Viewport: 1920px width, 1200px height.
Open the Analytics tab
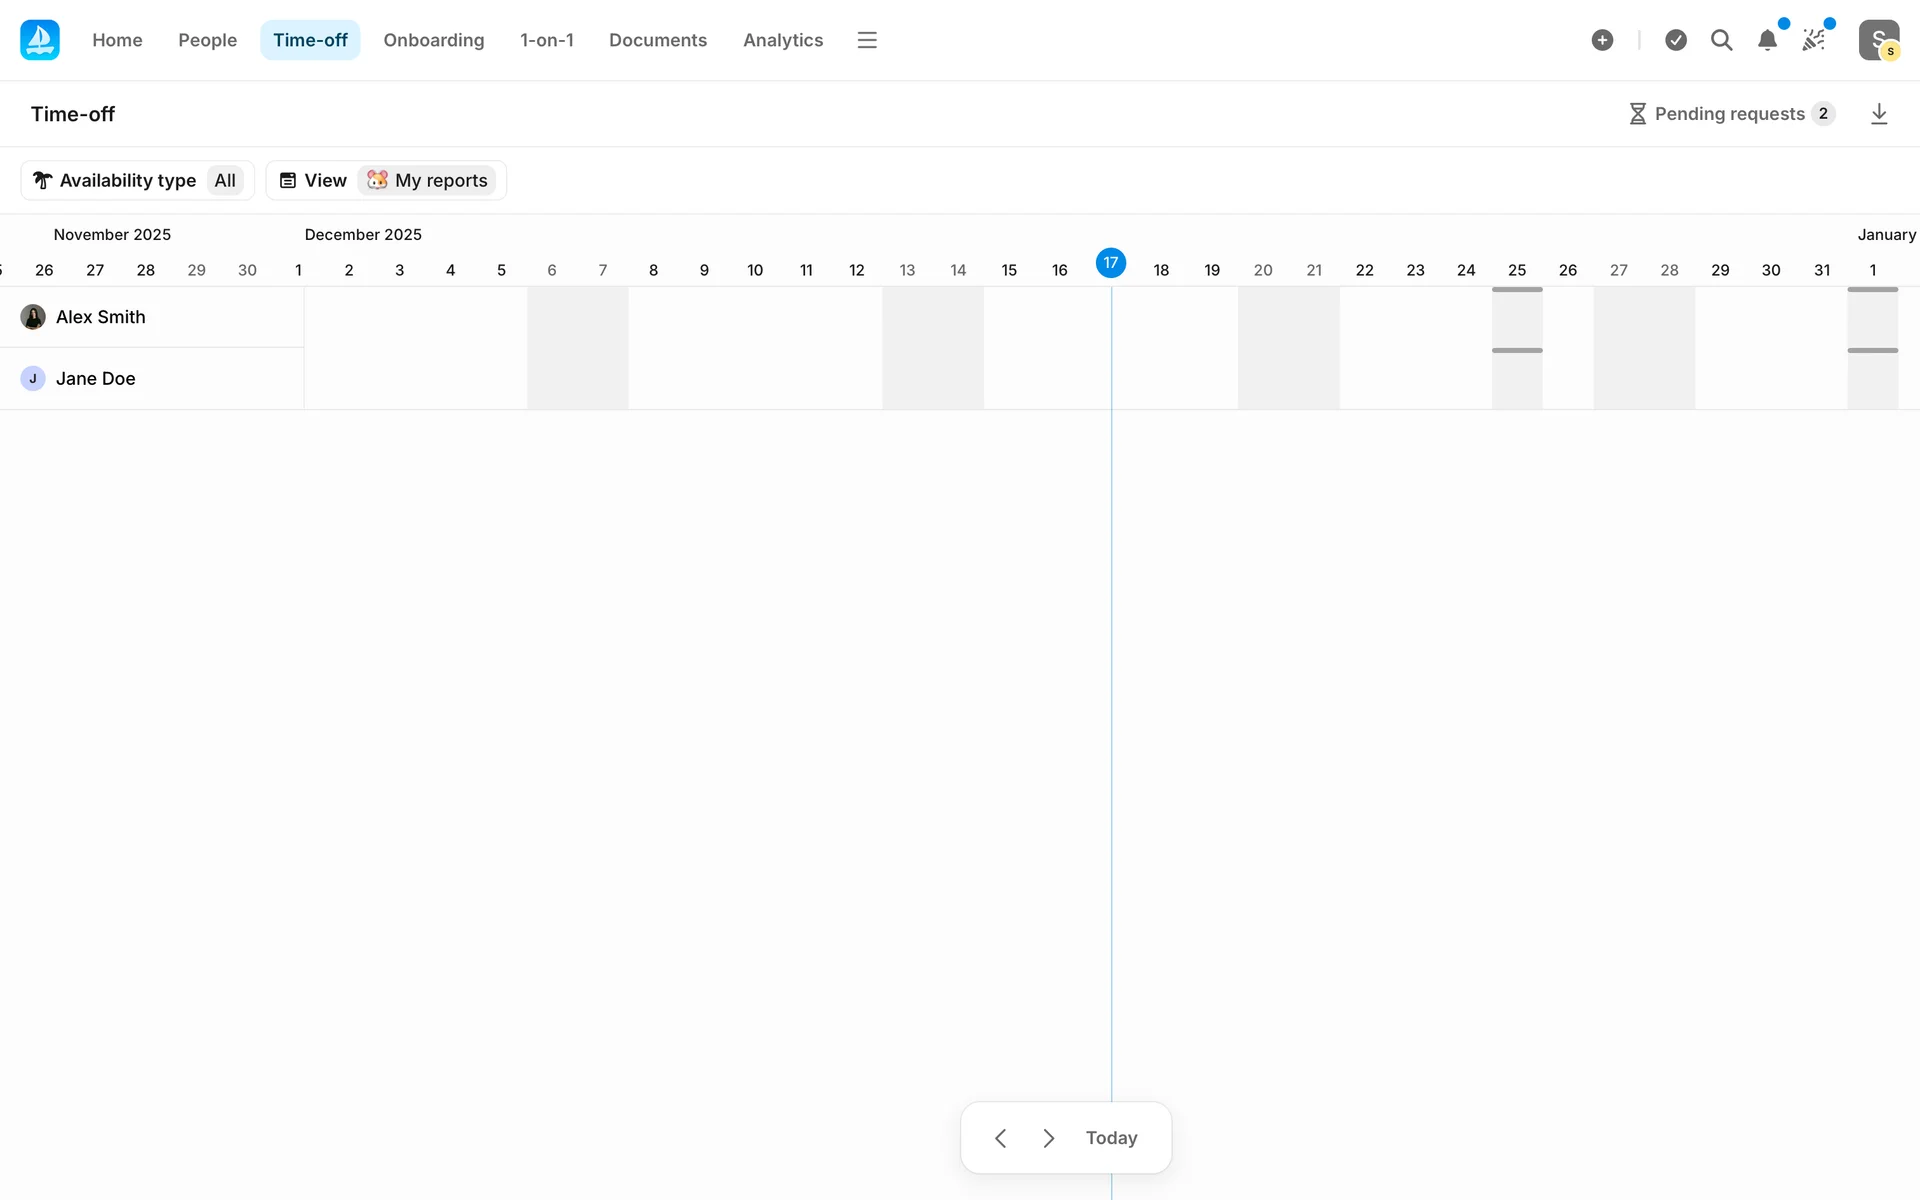[782, 40]
